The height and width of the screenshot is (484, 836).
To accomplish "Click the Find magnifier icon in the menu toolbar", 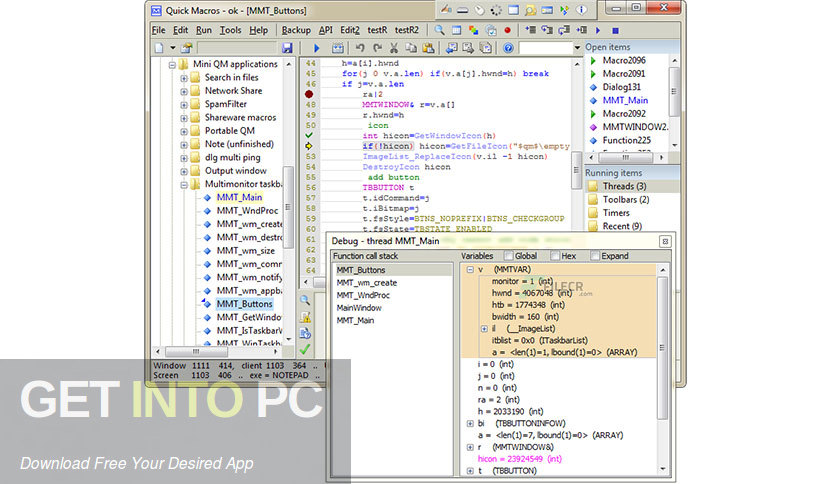I will coord(439,30).
